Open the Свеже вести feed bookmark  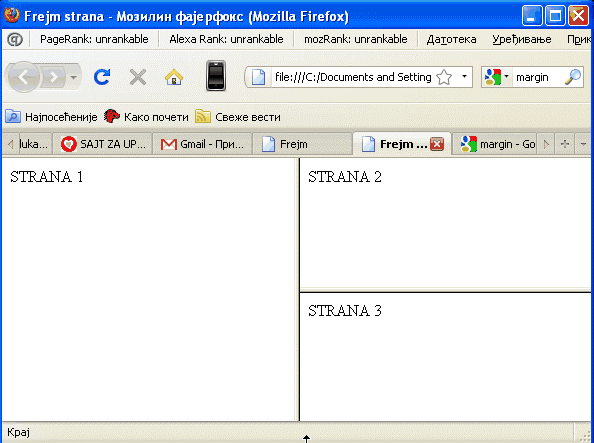coord(238,117)
